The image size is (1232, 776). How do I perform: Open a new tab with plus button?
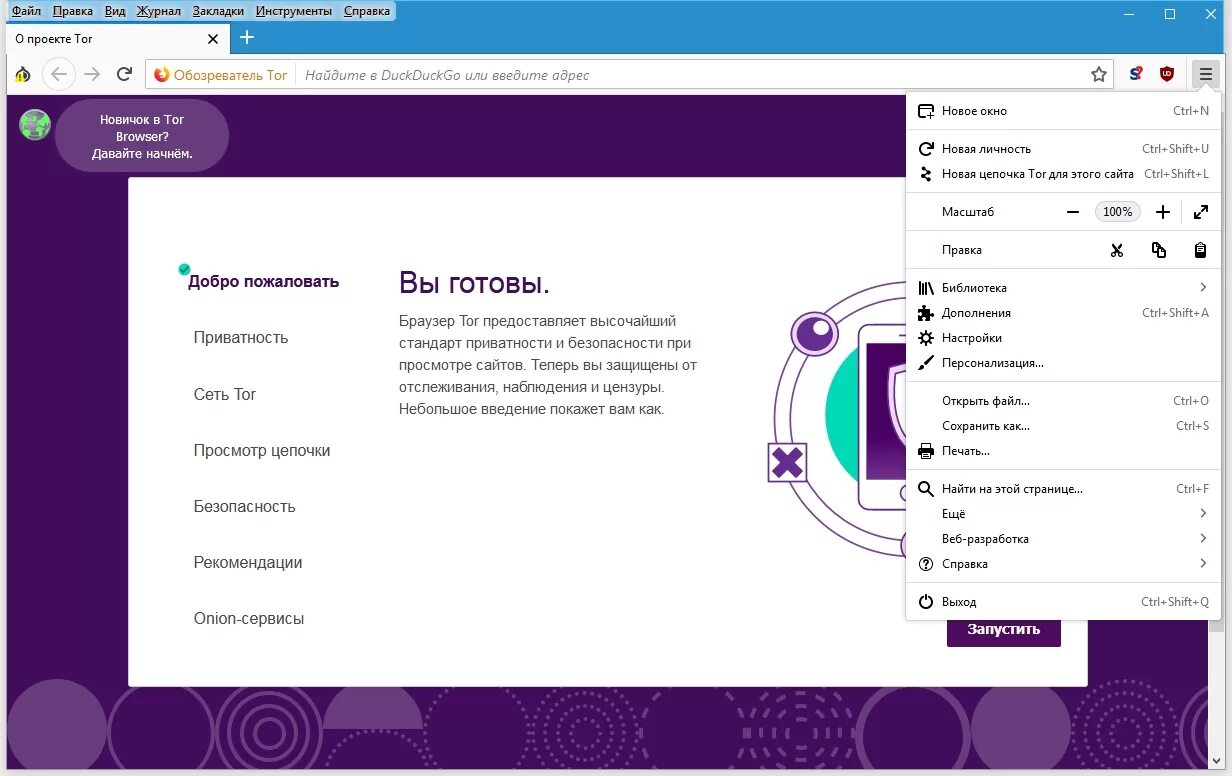(247, 38)
